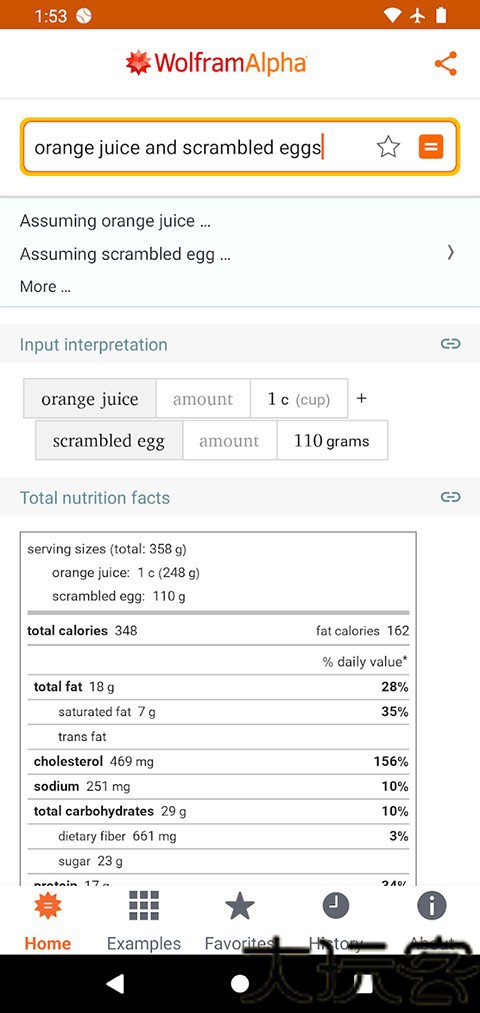The width and height of the screenshot is (480, 1013).
Task: Expand assumptions with right chevron
Action: click(x=451, y=253)
